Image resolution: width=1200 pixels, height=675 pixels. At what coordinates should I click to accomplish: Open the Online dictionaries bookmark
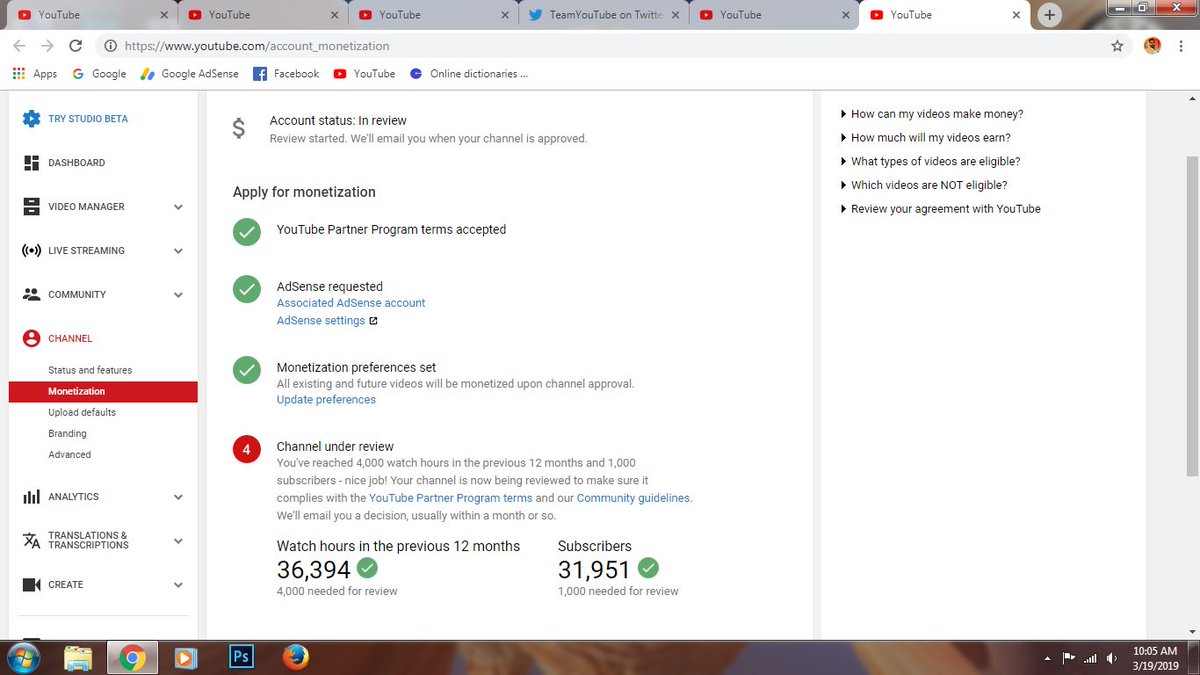click(468, 74)
